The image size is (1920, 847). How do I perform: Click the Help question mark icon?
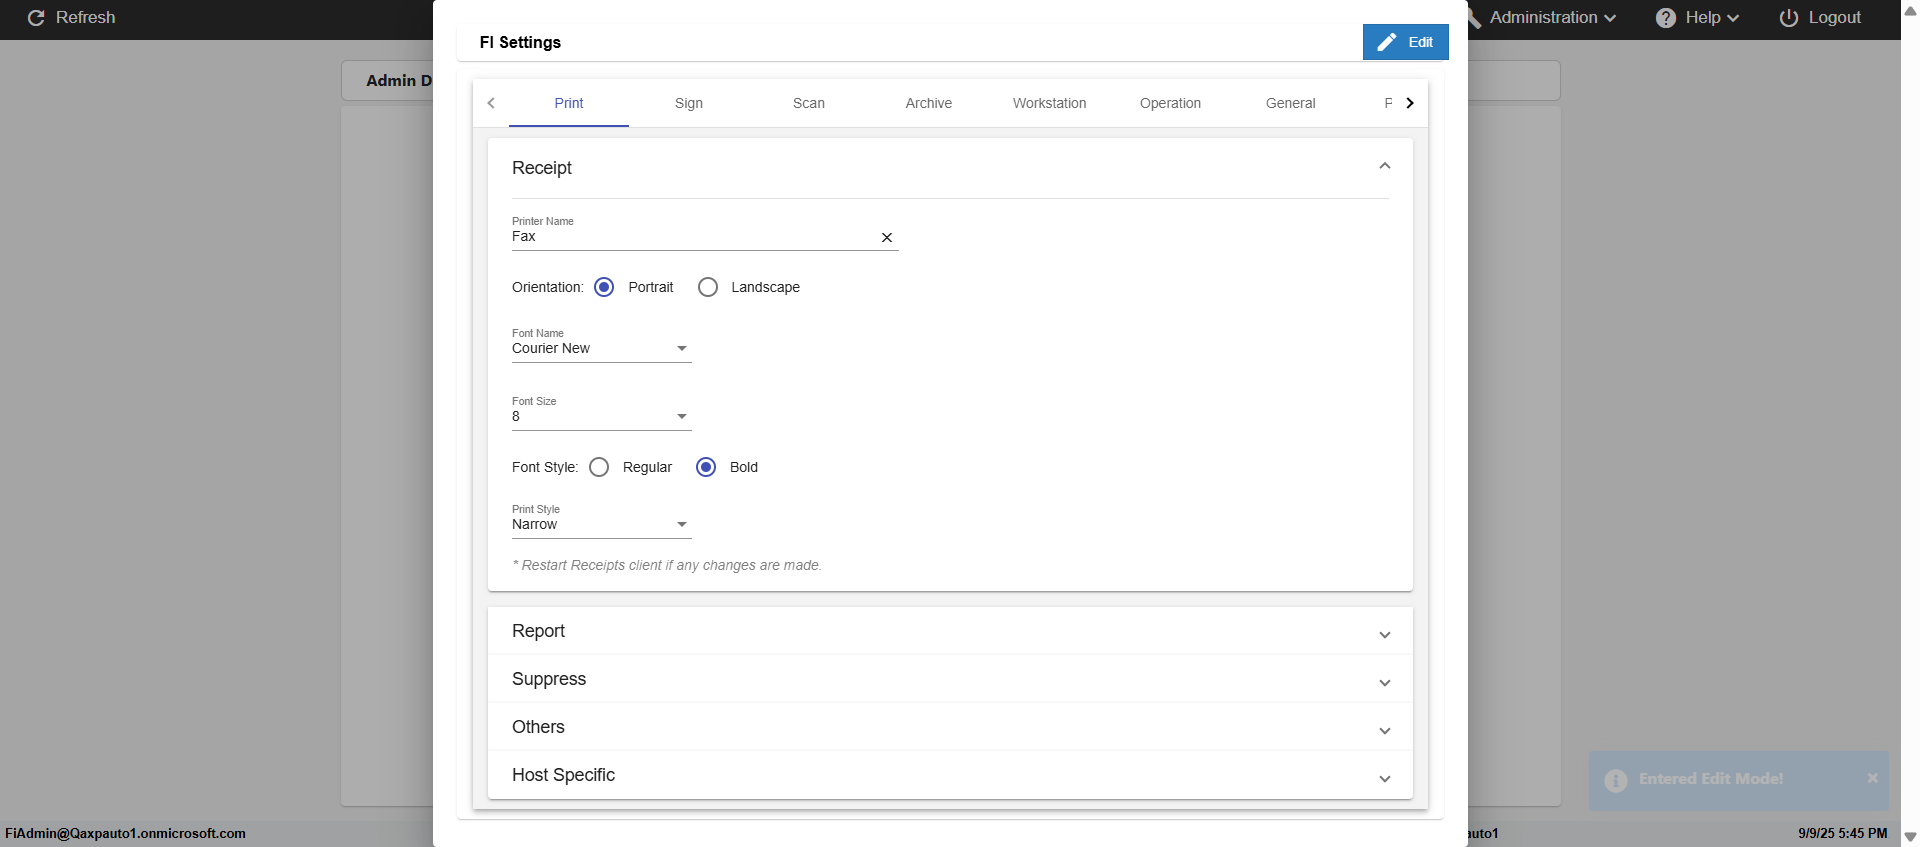[1665, 18]
